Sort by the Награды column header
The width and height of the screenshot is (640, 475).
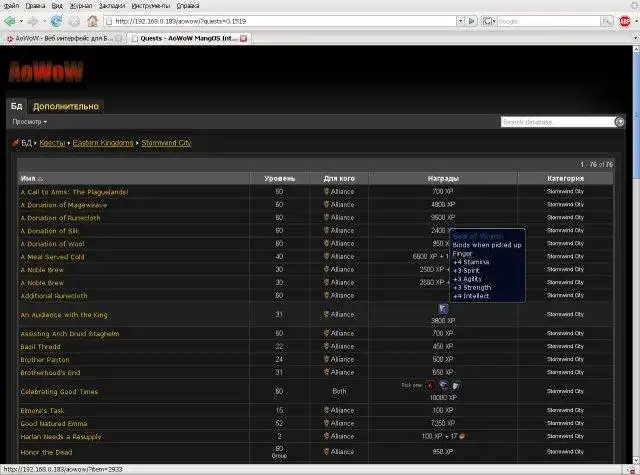(443, 178)
